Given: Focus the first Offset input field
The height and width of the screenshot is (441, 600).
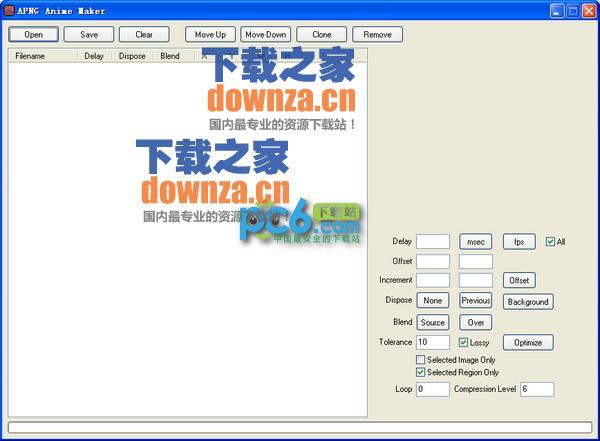Looking at the screenshot, I should pyautogui.click(x=433, y=261).
